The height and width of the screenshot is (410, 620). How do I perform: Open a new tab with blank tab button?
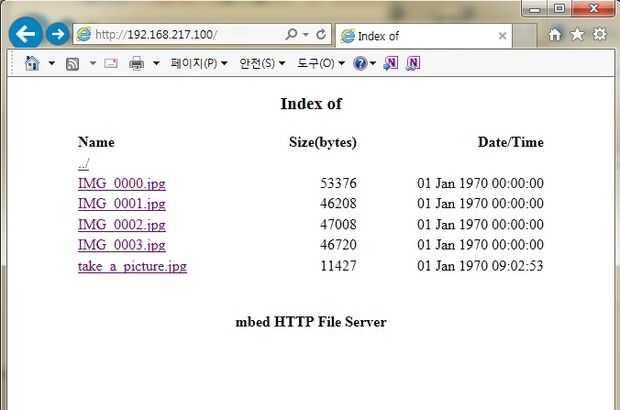pyautogui.click(x=525, y=36)
